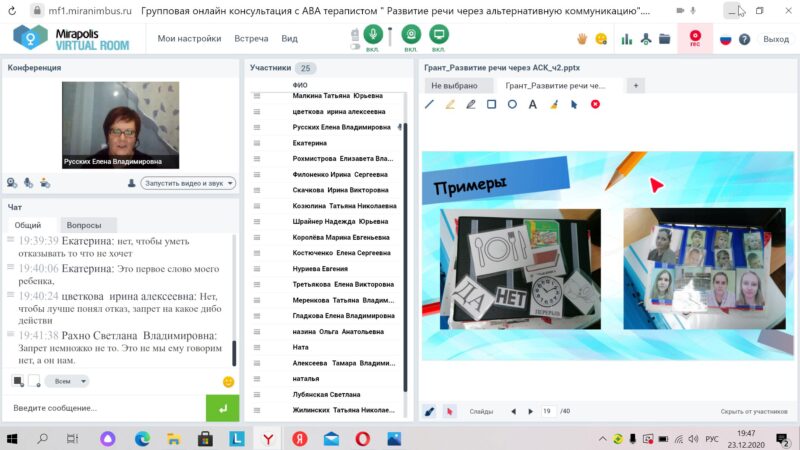Adjust the microphone volume slider
This screenshot has height=450, width=800.
[390, 37]
